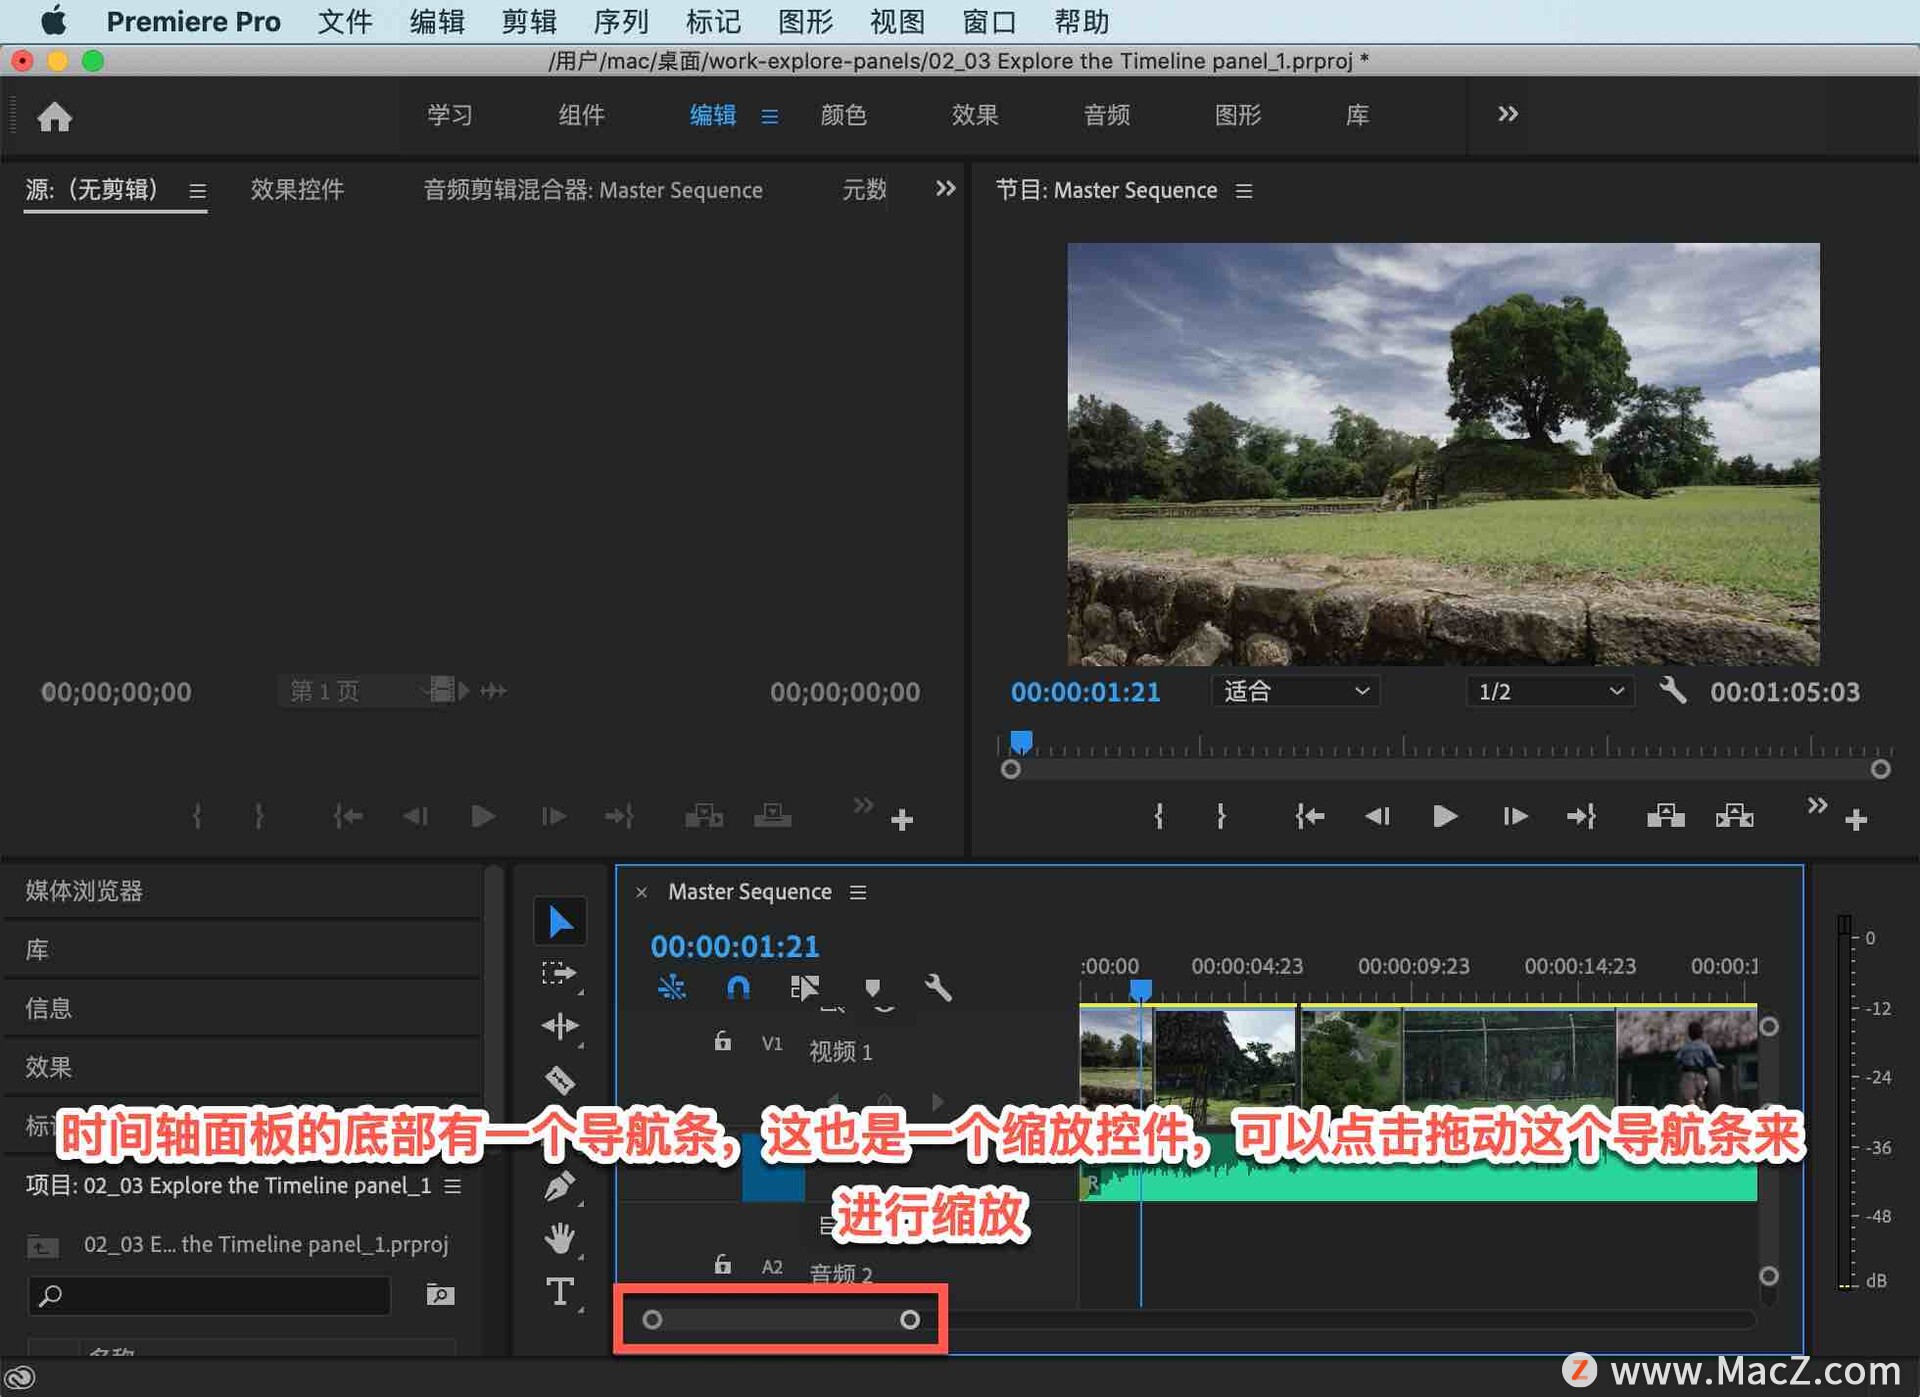1920x1397 pixels.
Task: Open the Fit zoom level dropdown
Action: tap(1295, 691)
